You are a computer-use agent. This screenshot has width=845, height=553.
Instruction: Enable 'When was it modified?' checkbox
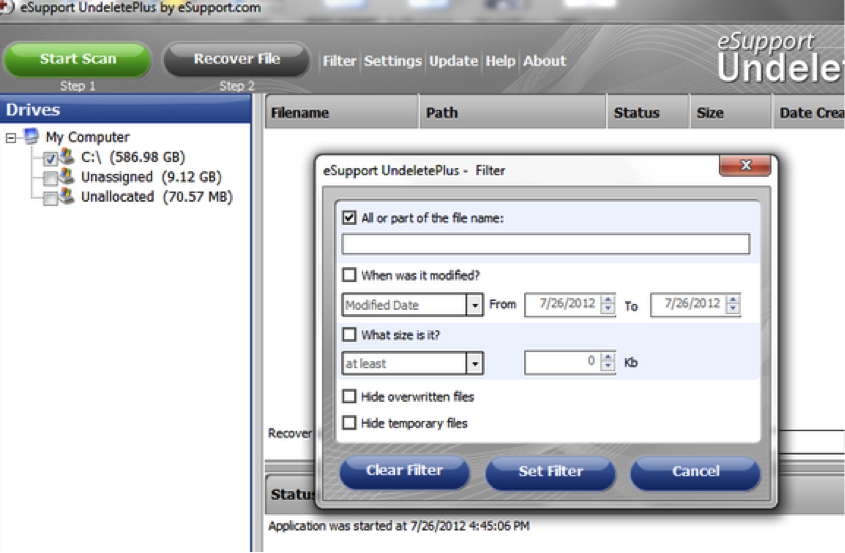[349, 275]
